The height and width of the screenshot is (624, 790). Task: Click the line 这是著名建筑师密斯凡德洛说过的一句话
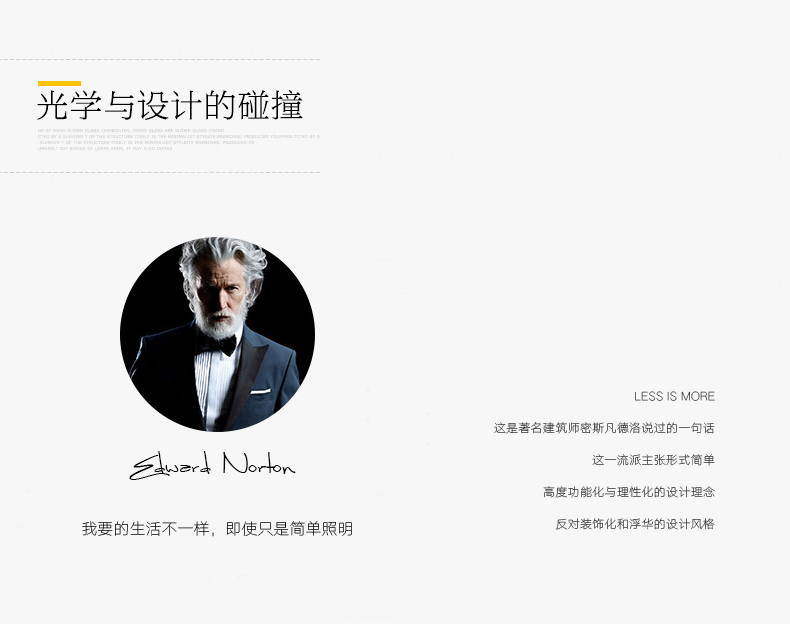point(604,428)
